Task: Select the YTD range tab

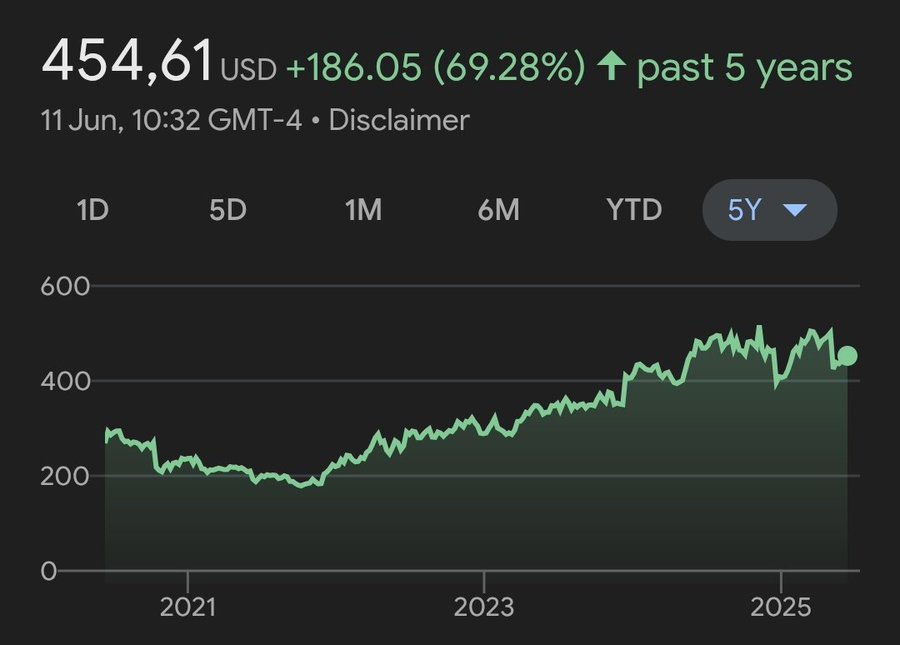Action: point(634,209)
